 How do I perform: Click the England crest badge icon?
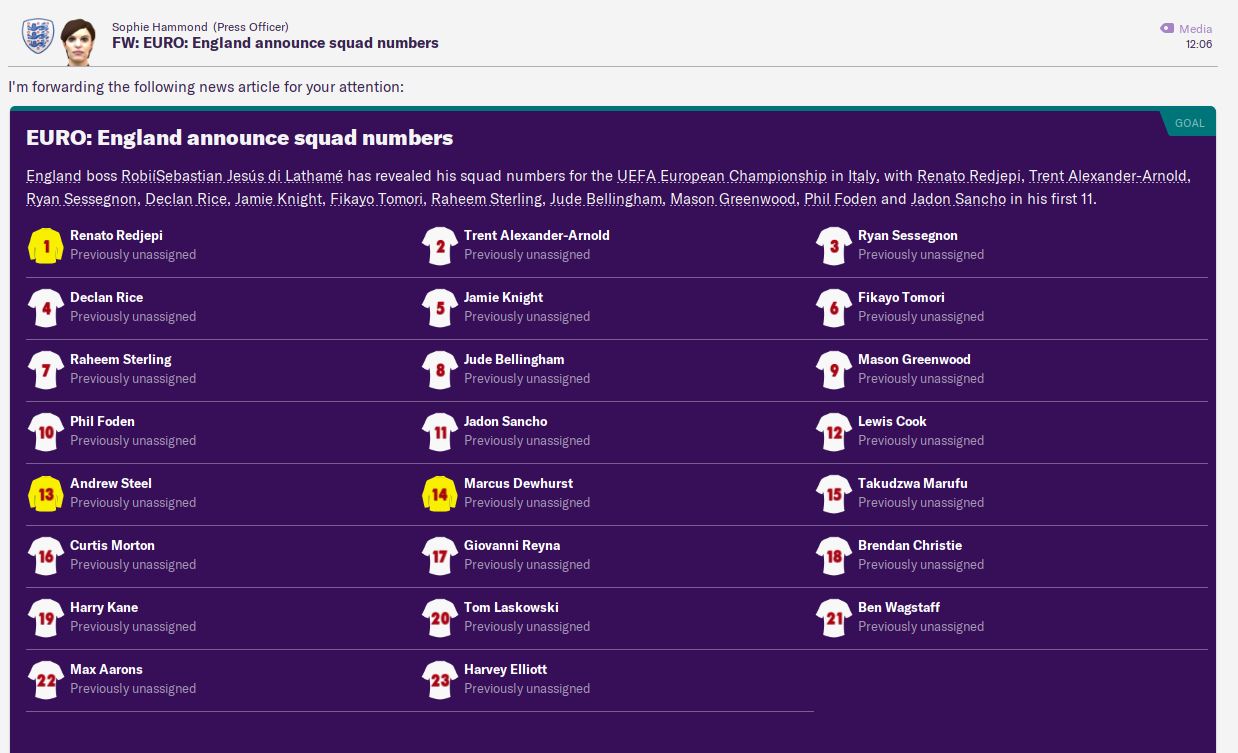[38, 36]
